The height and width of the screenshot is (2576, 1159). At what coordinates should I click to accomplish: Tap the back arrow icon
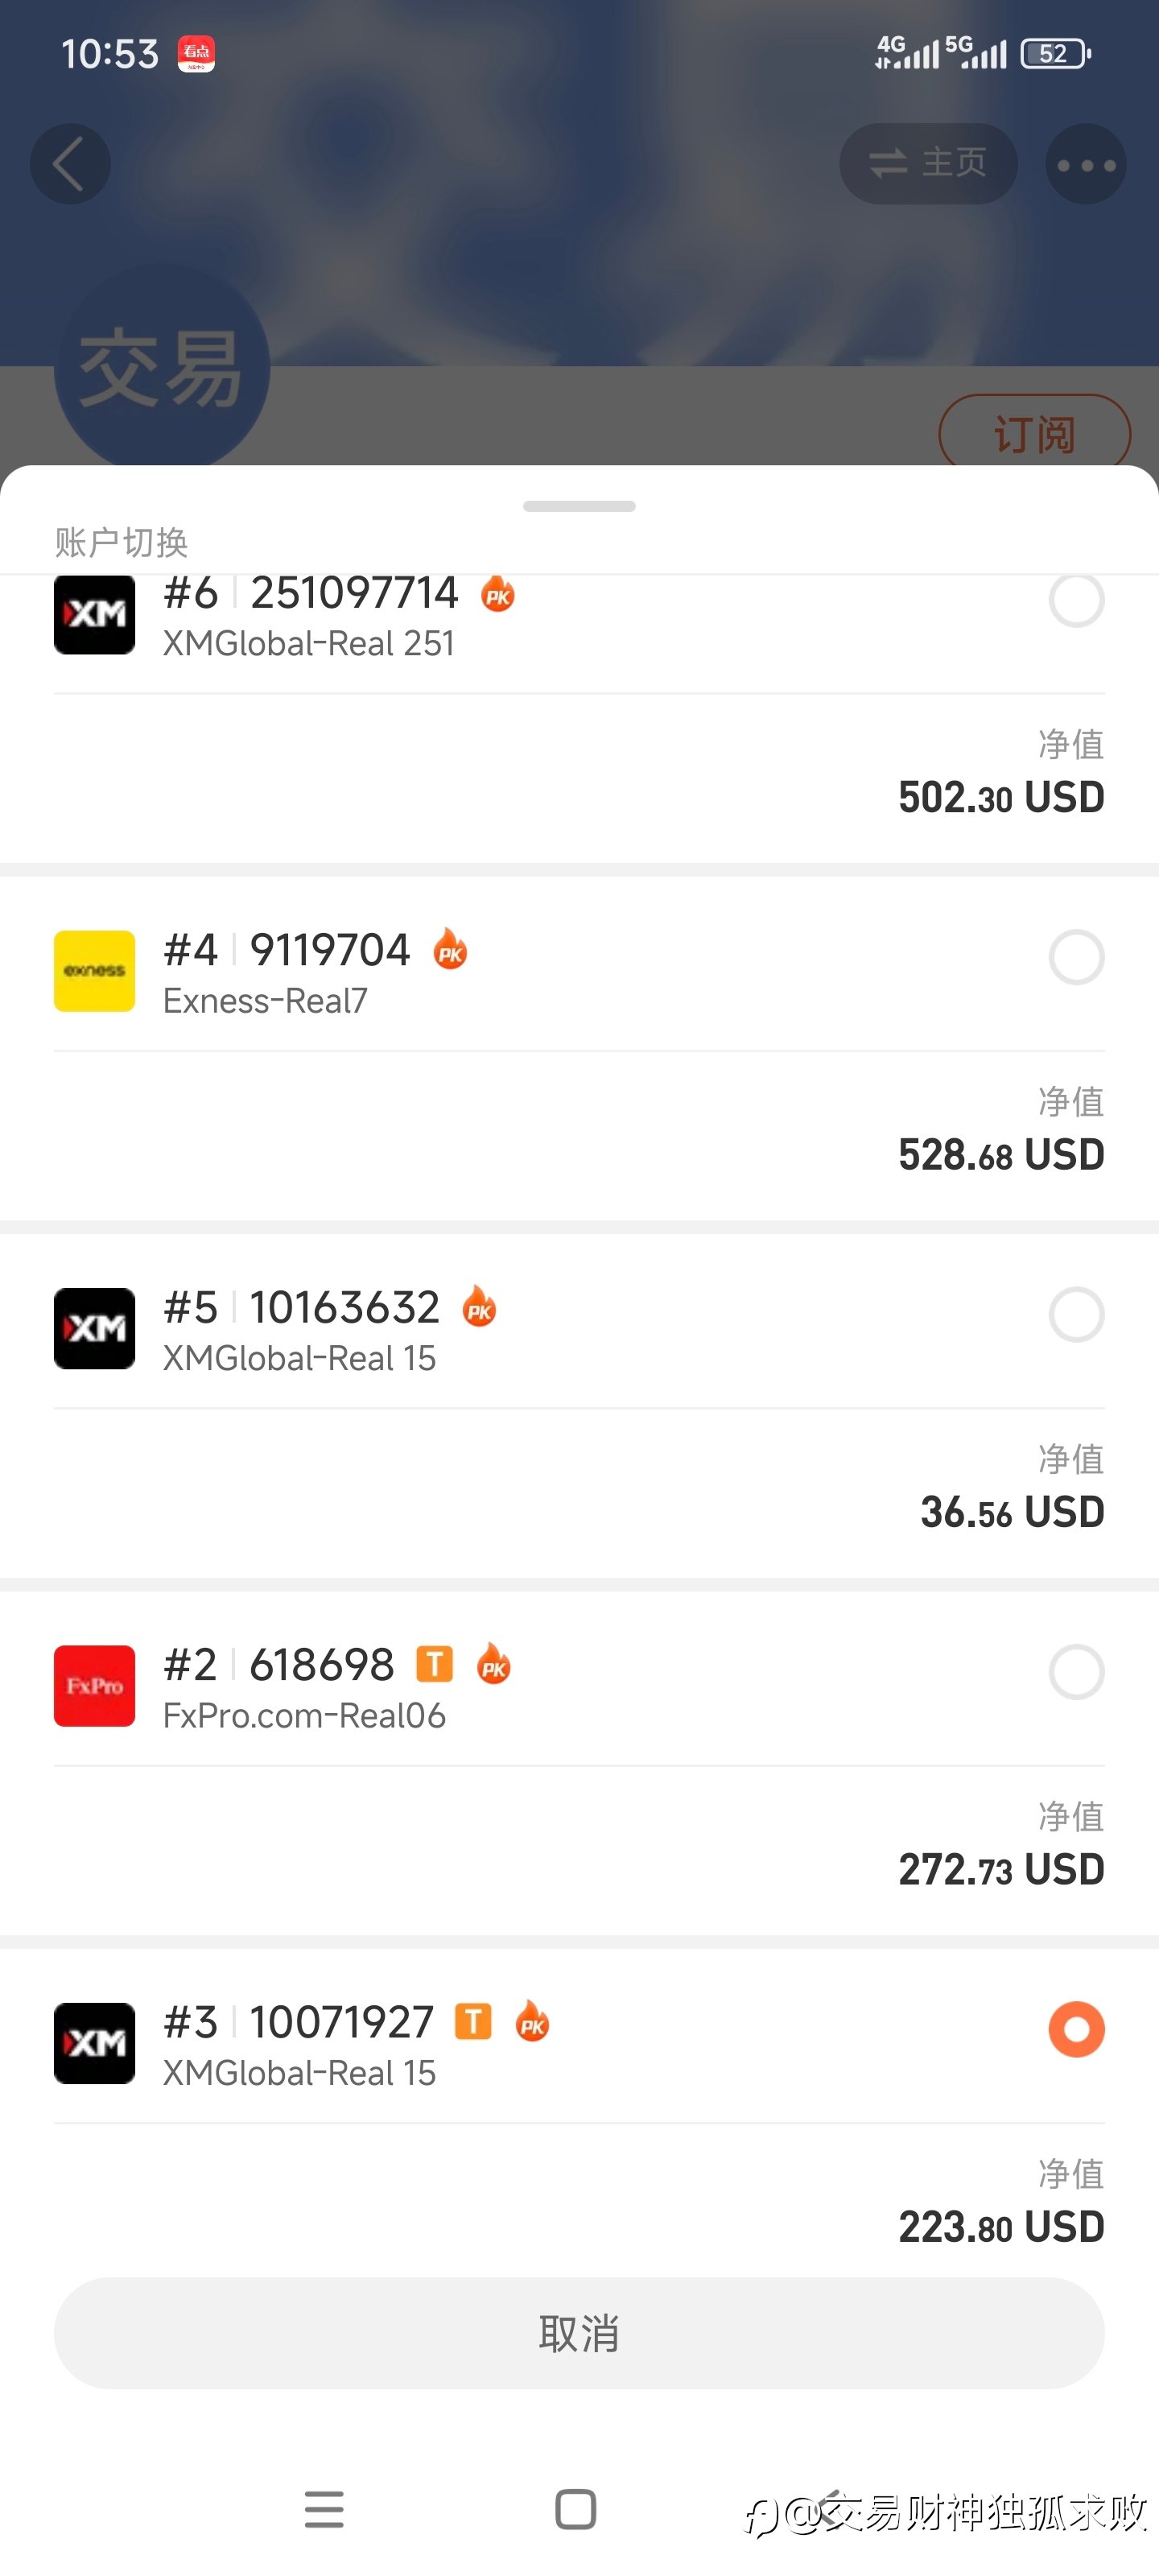(69, 164)
